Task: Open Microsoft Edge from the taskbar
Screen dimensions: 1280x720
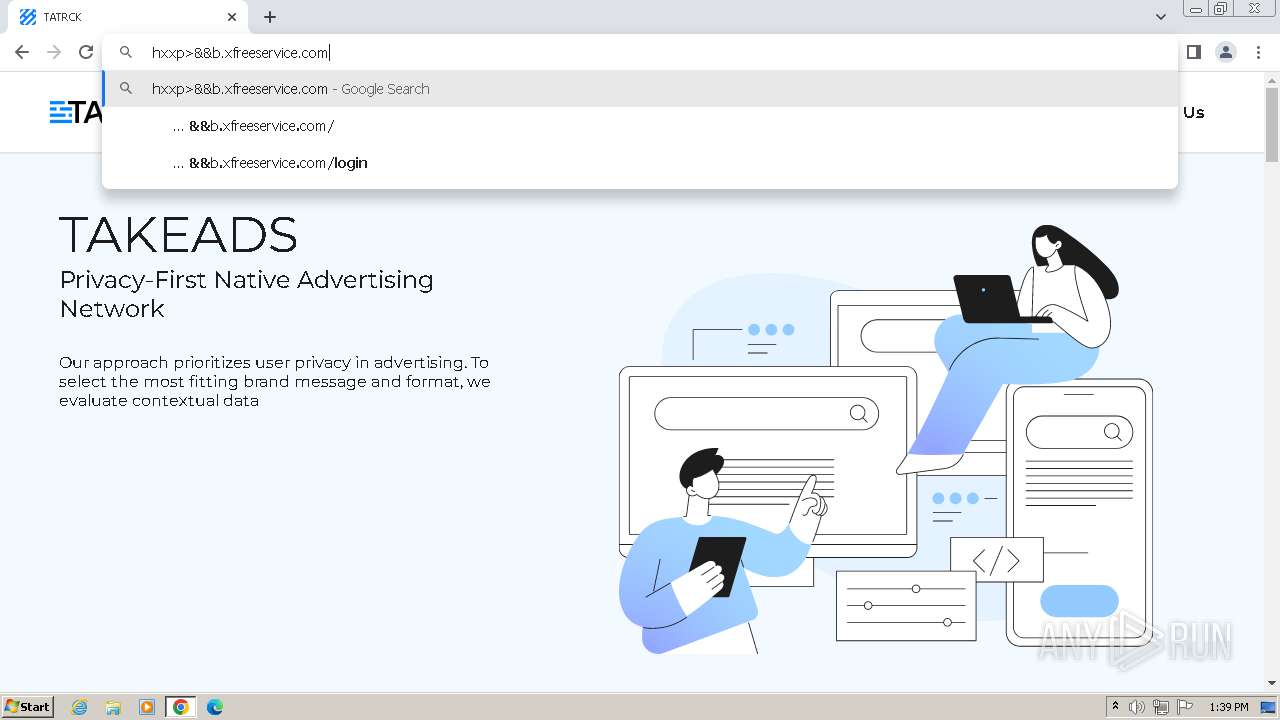Action: click(215, 707)
